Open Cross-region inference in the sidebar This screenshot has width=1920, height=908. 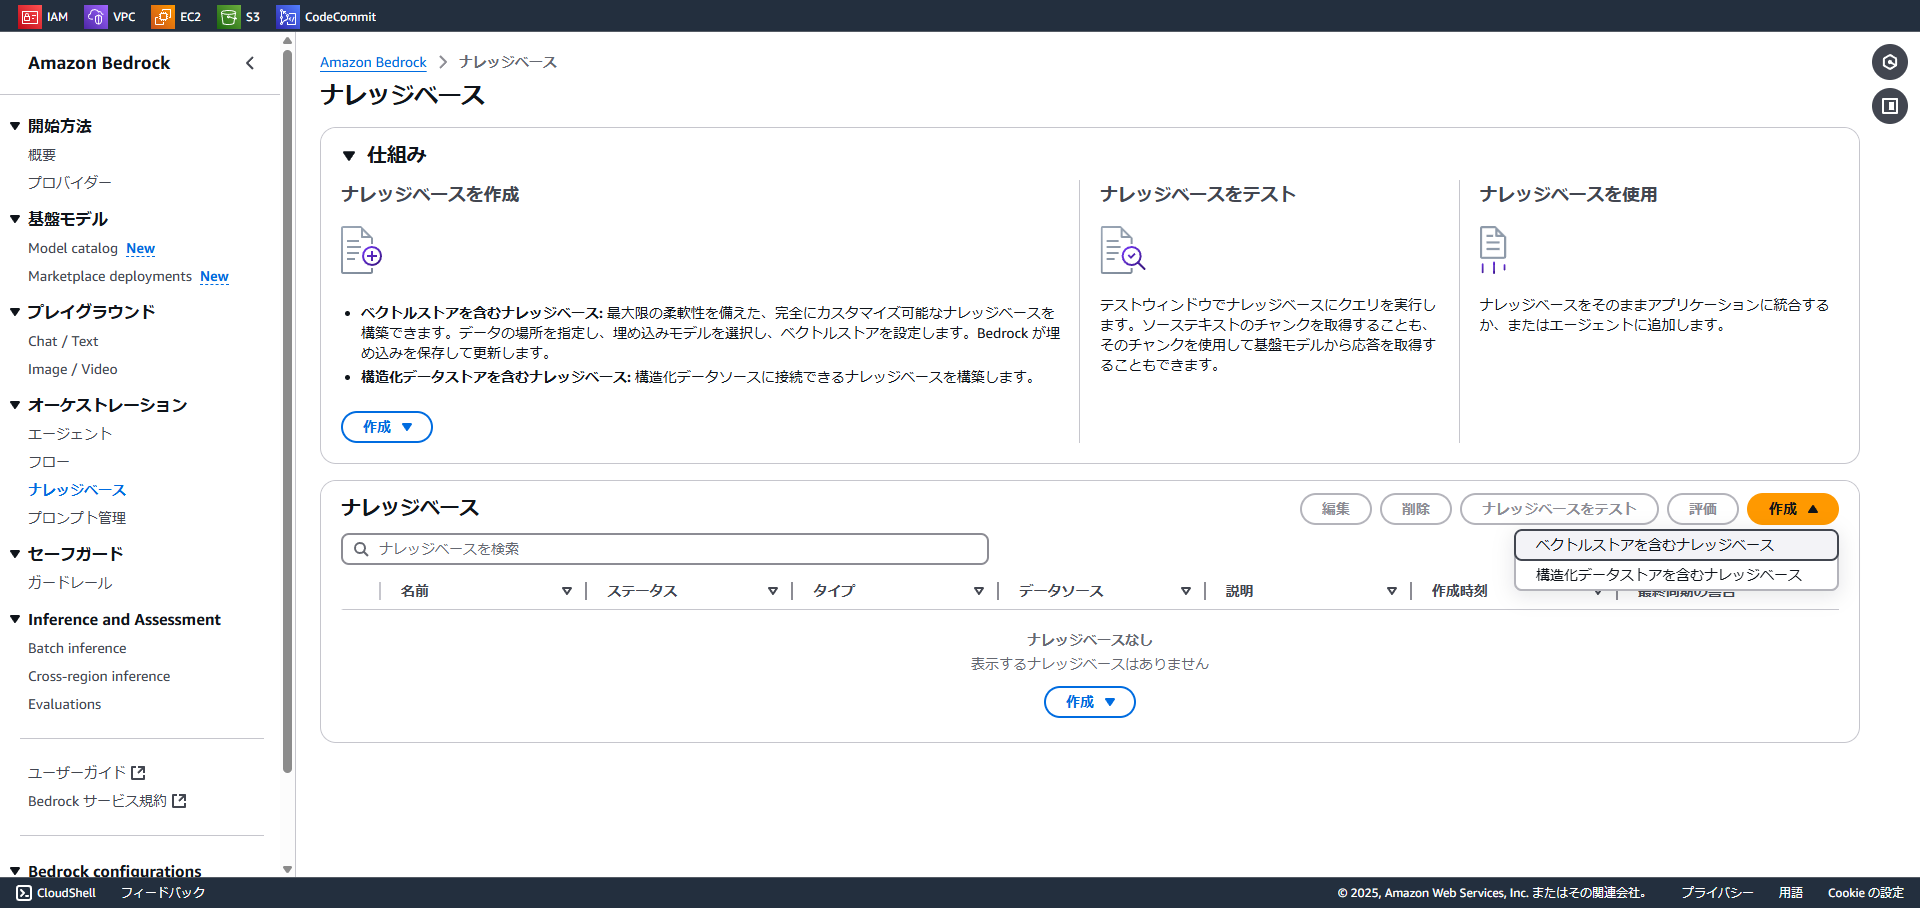click(x=99, y=676)
